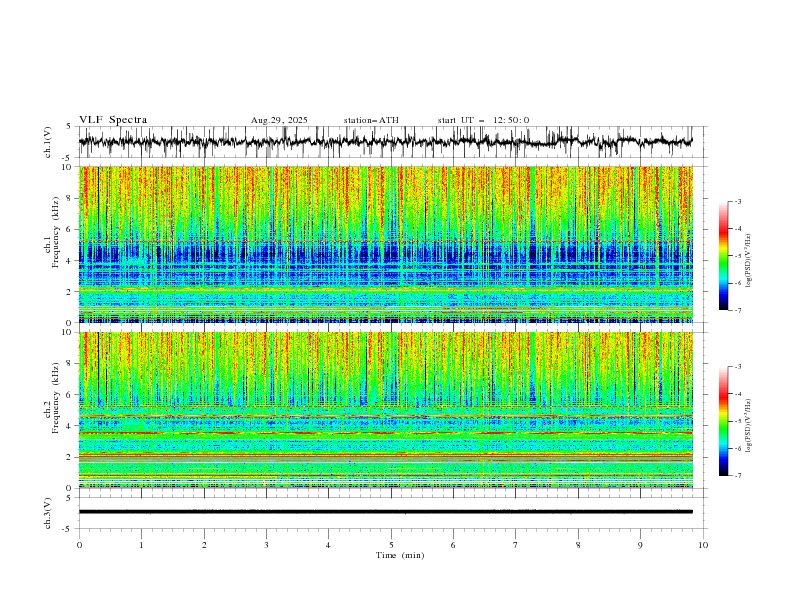This screenshot has height=612, width=792.
Task: Click the ch.1 upper color scale bar
Action: [723, 256]
